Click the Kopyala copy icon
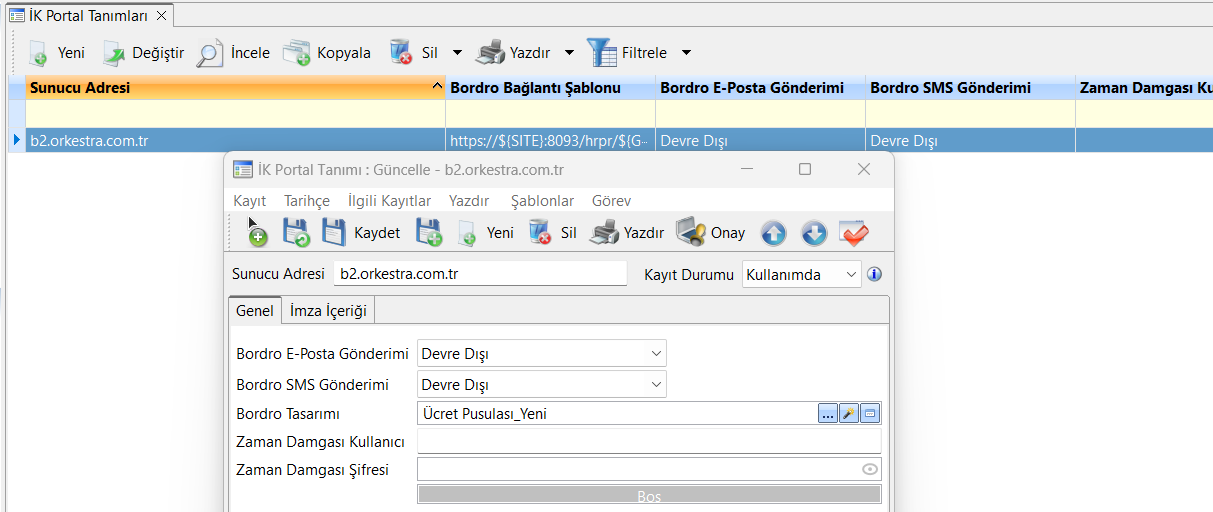Viewport: 1213px width, 512px height. (296, 53)
